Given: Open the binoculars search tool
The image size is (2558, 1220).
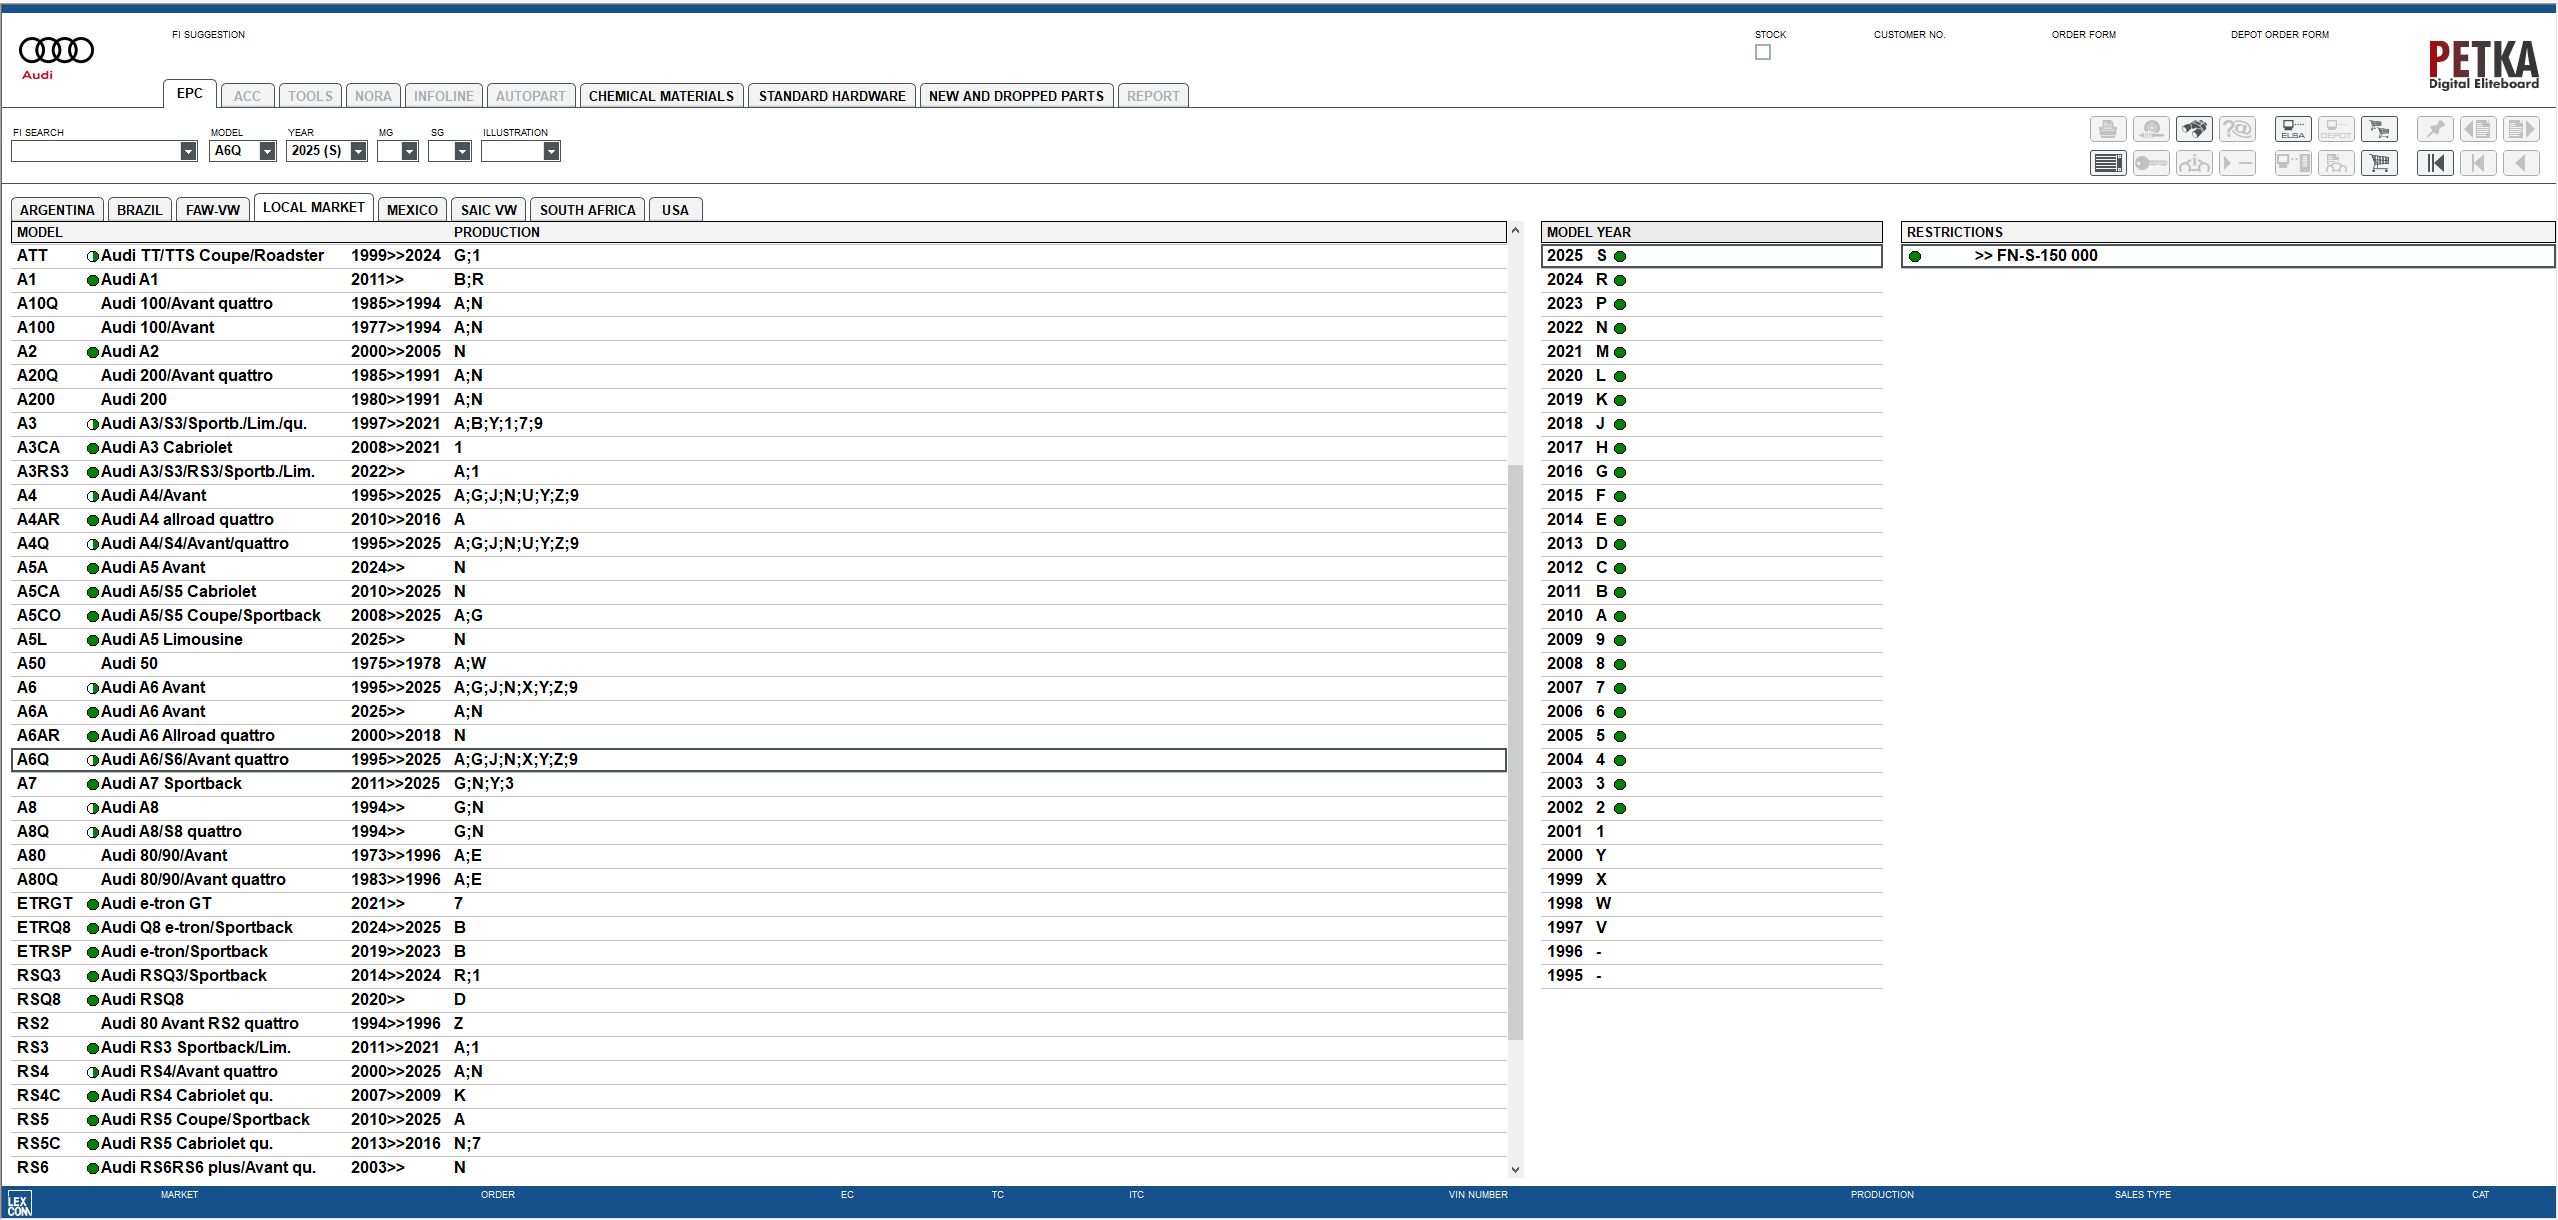Looking at the screenshot, I should [2194, 129].
